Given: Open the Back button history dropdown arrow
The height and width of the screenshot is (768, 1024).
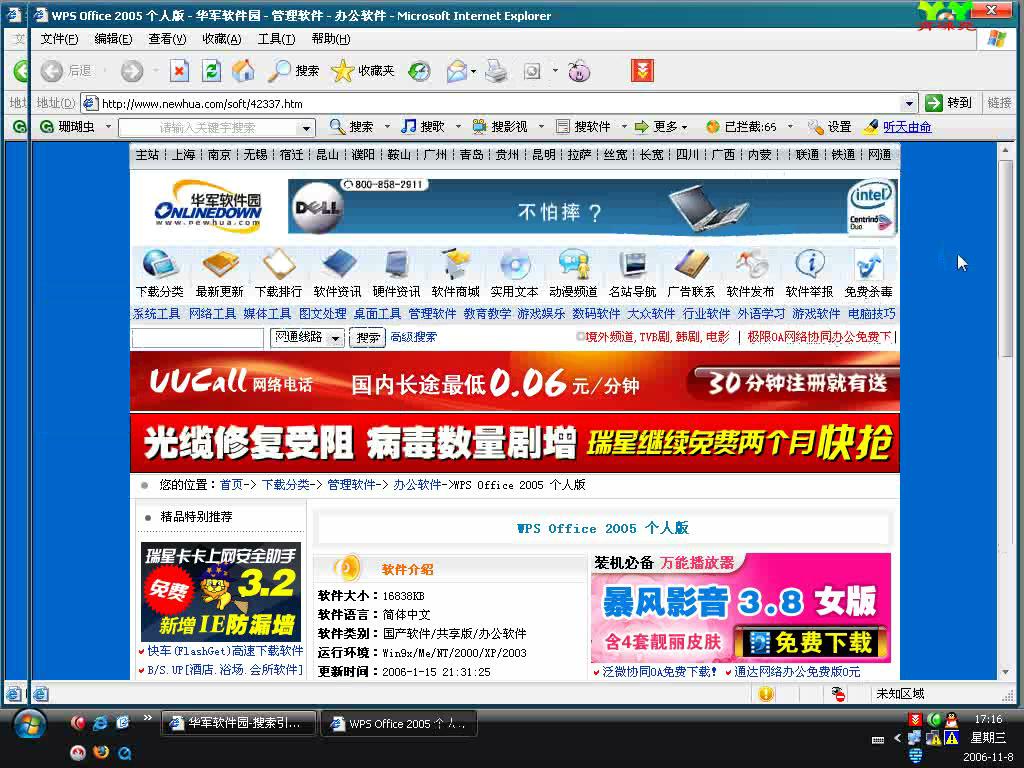Looking at the screenshot, I should coord(106,71).
